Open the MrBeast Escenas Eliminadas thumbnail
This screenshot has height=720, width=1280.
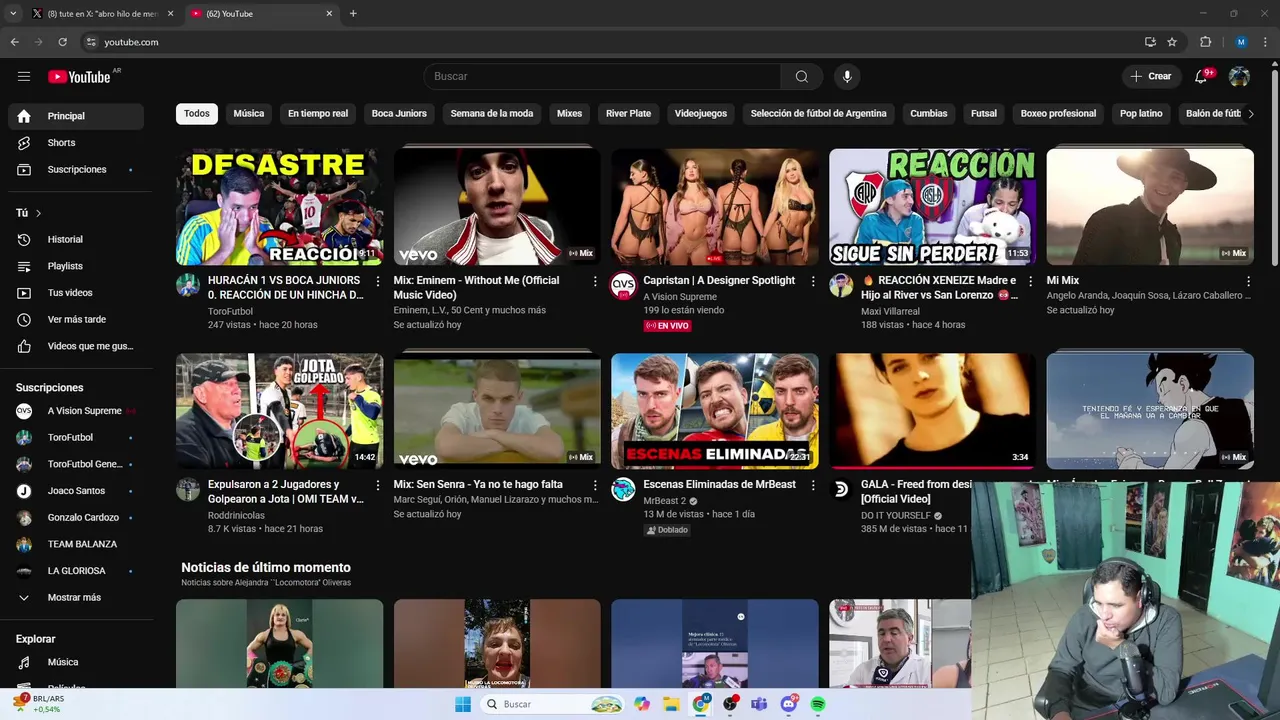tap(714, 411)
